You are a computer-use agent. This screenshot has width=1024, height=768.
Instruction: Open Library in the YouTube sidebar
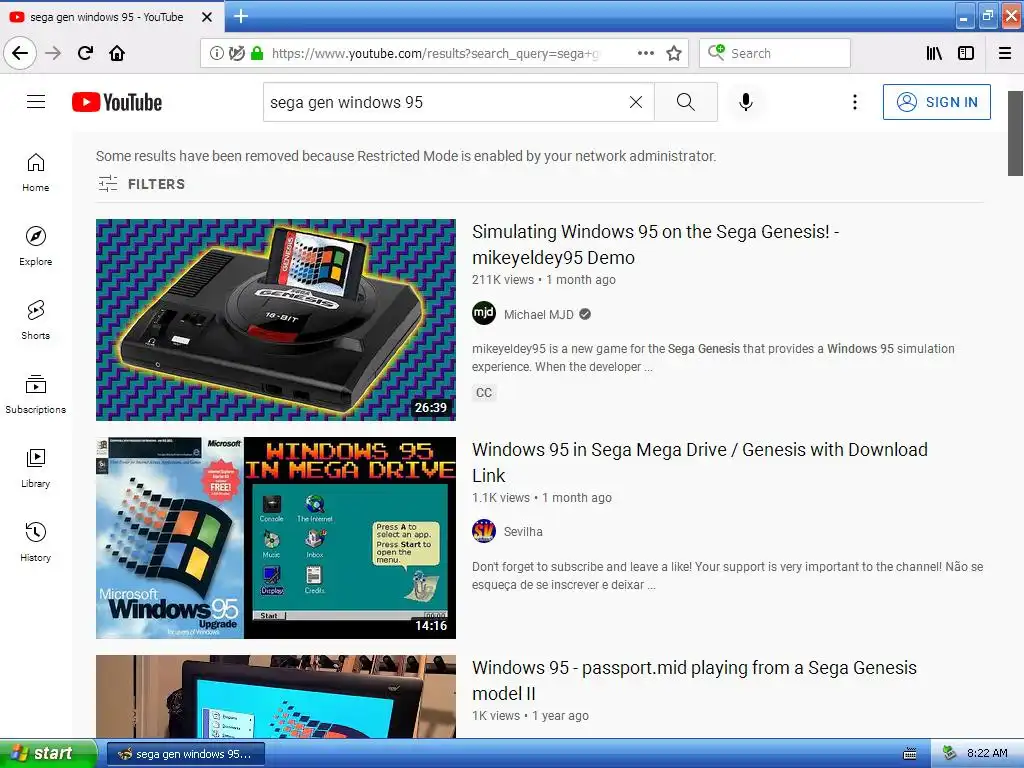[x=36, y=468]
